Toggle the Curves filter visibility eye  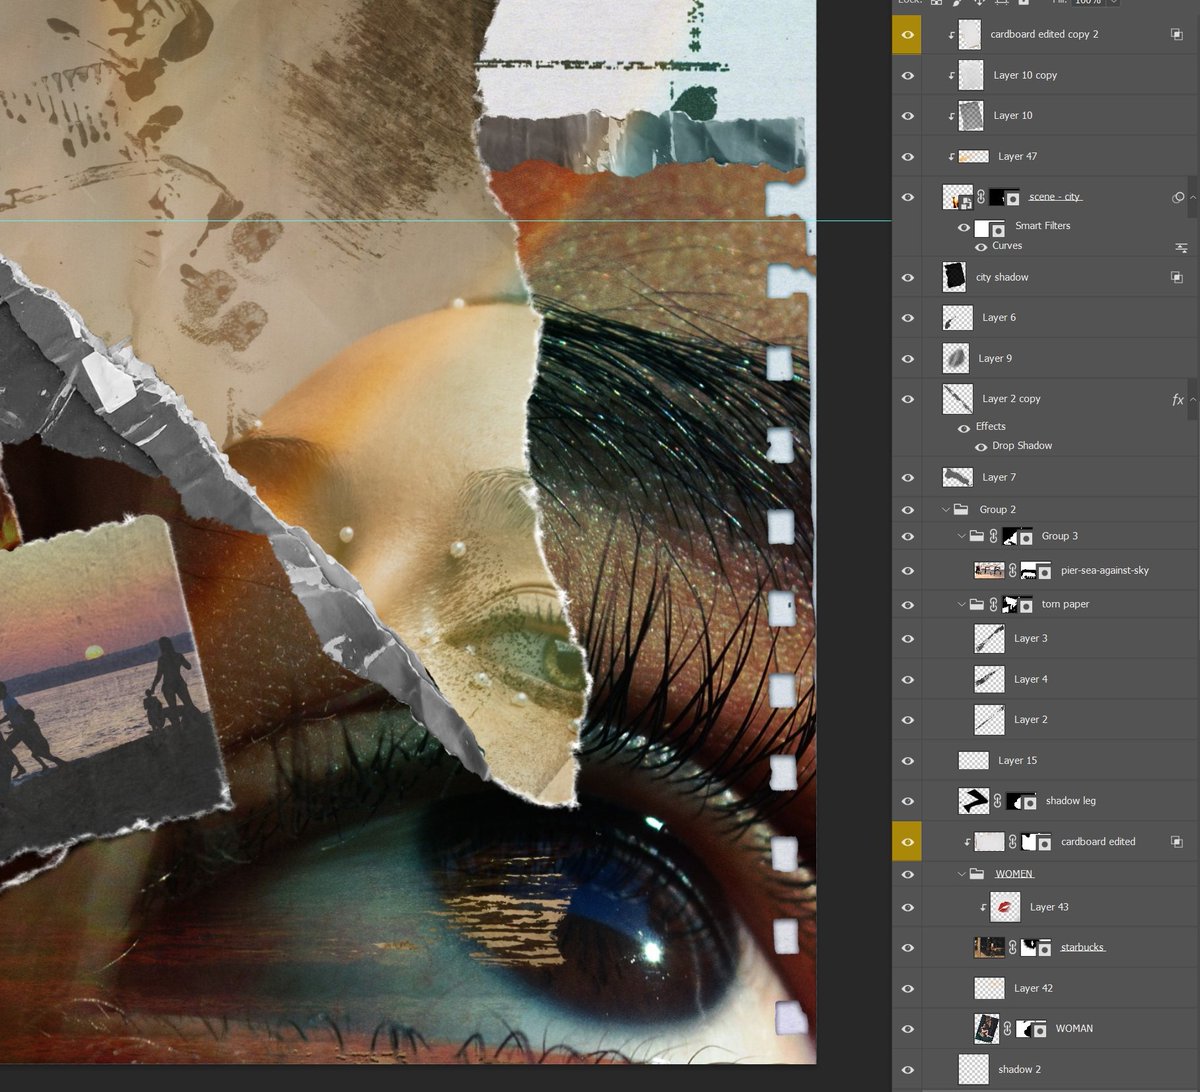tap(981, 247)
